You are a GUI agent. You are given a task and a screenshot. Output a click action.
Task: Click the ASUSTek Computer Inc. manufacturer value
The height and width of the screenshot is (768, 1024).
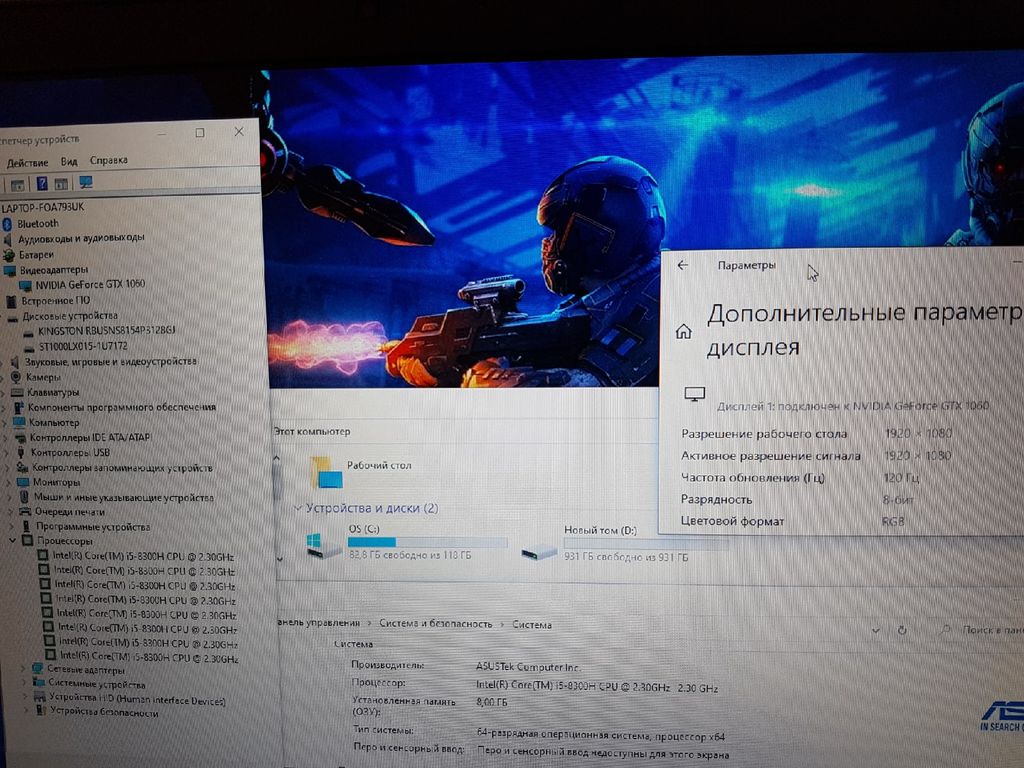[528, 667]
